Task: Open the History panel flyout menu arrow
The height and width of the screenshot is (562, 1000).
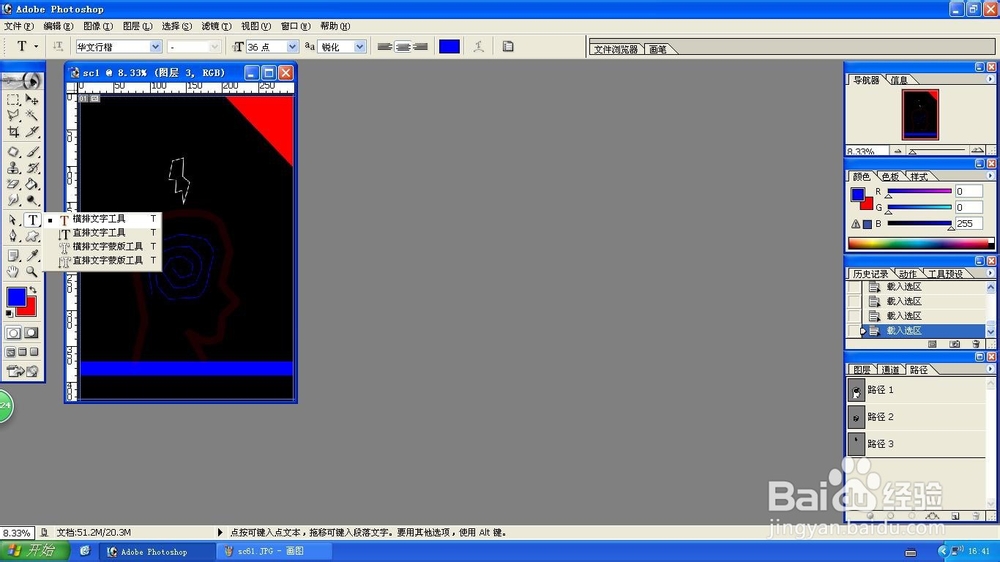Action: (x=990, y=273)
